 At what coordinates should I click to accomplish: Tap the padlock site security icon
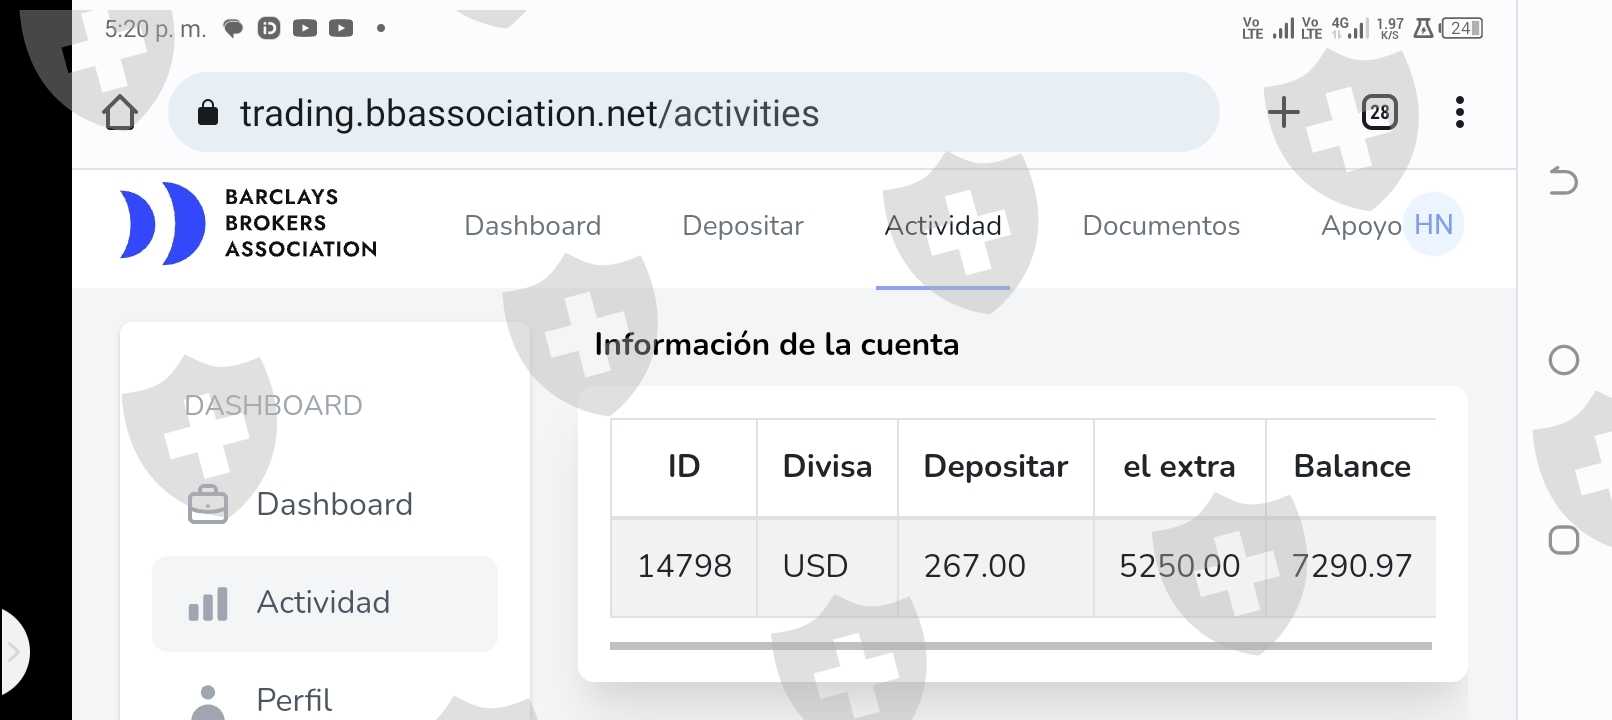(208, 113)
